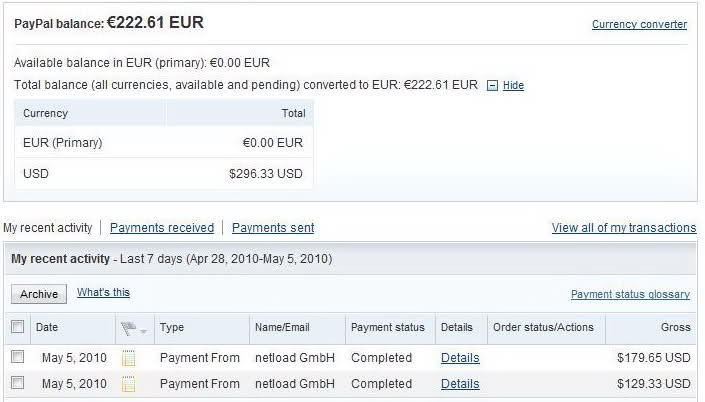This screenshot has height=402, width=705.
Task: Check the box for the $129.33 USD payment
Action: 18,383
